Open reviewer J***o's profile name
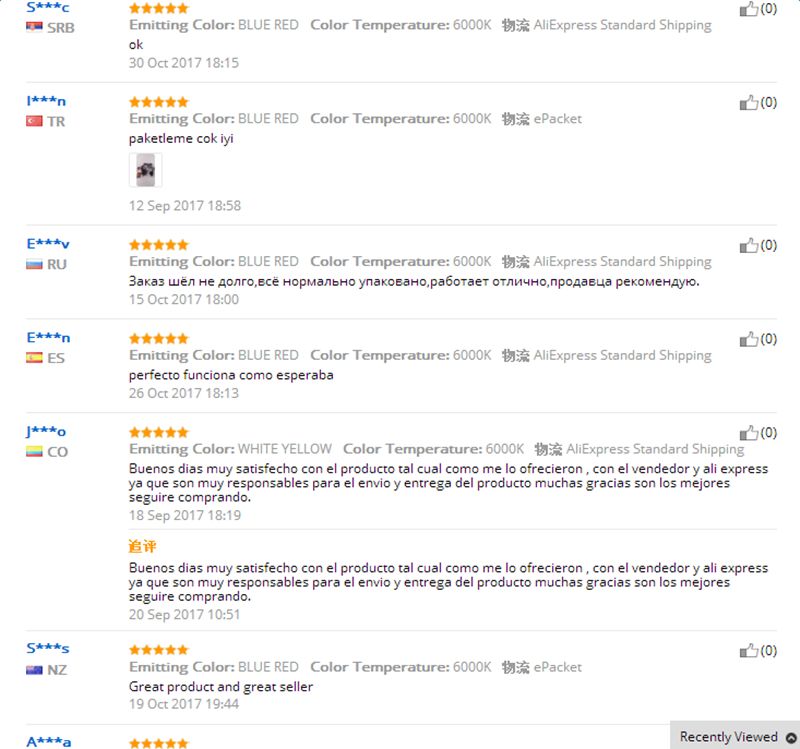Image resolution: width=800 pixels, height=749 pixels. pos(46,432)
